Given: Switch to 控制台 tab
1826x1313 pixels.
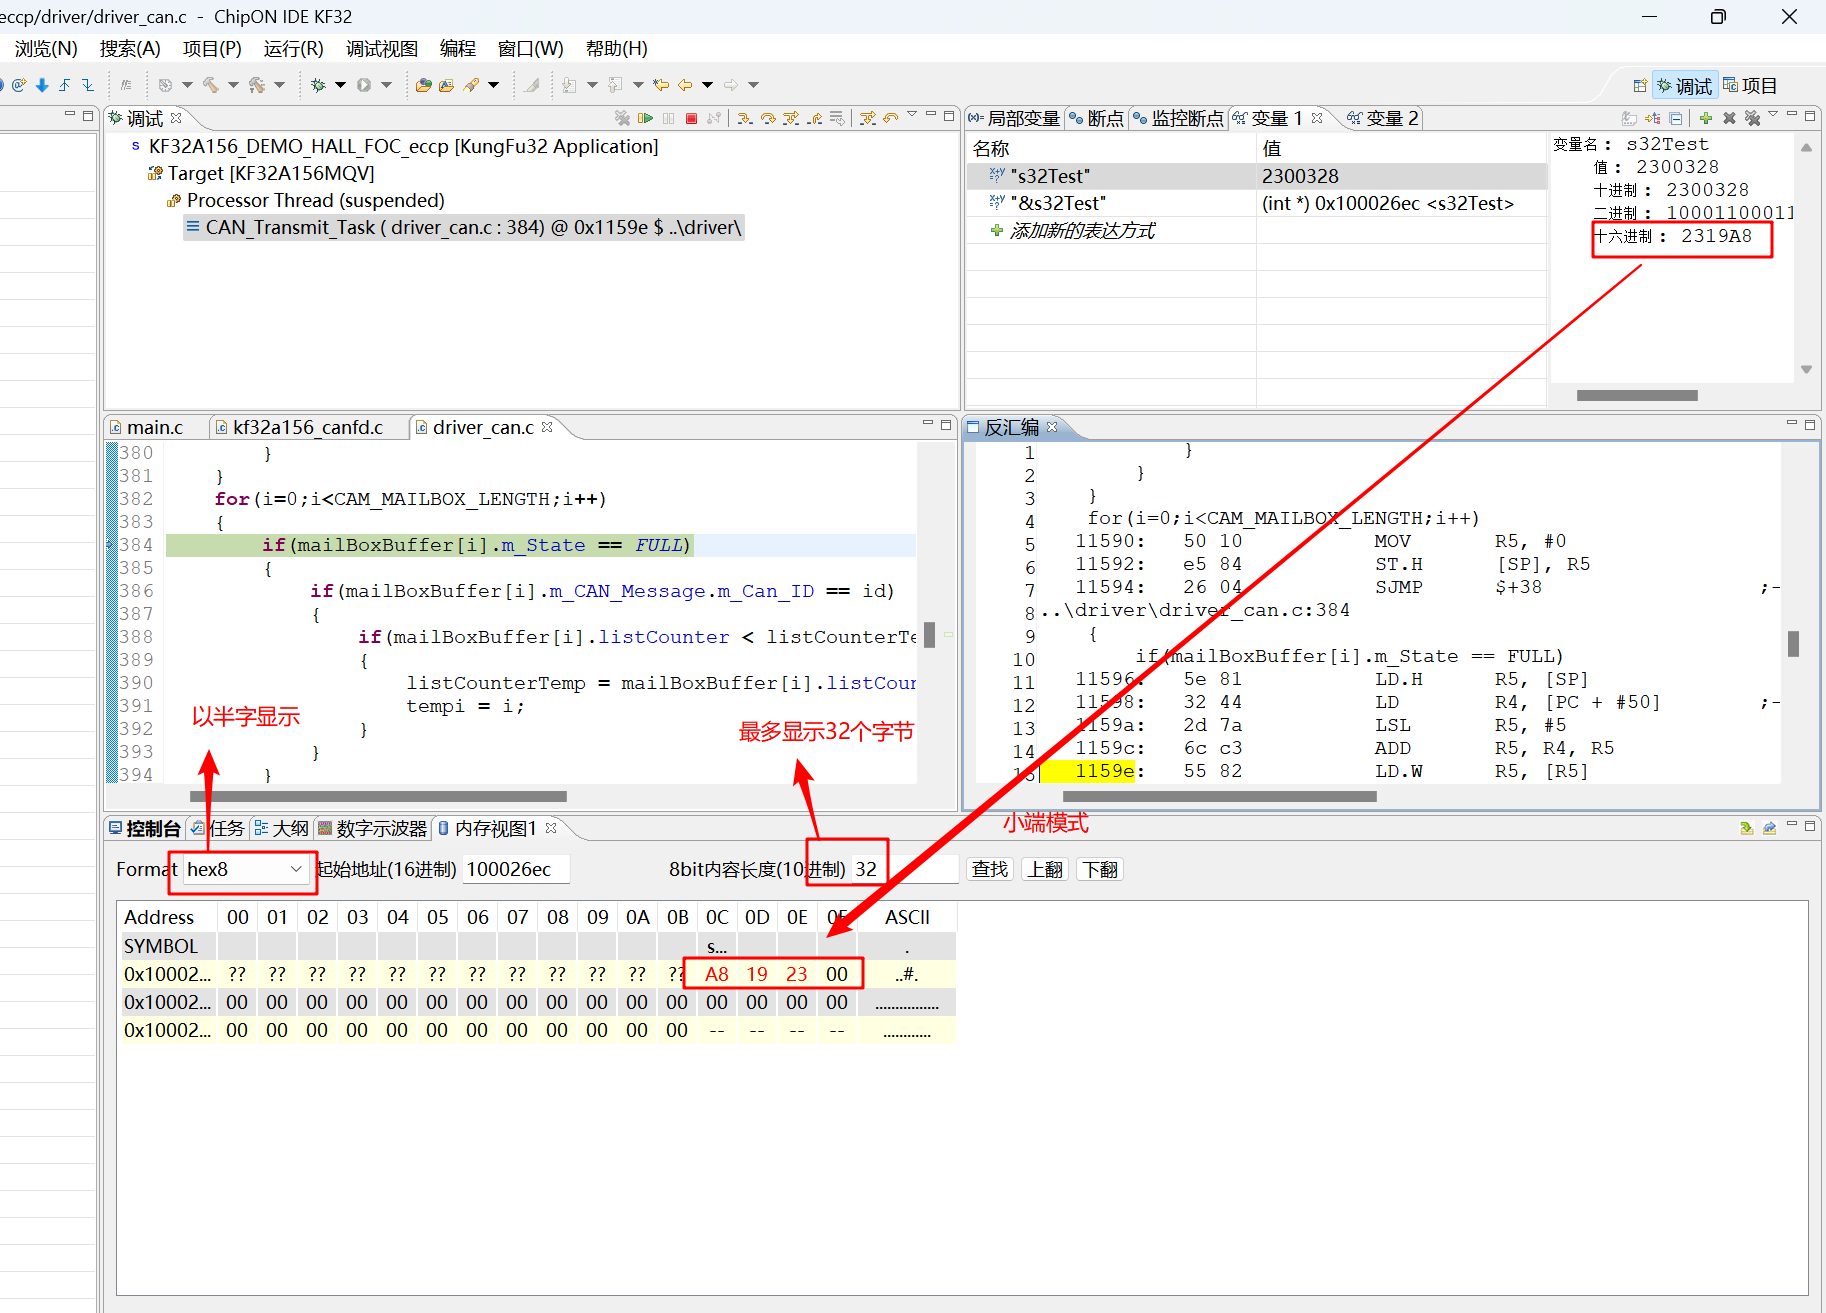Looking at the screenshot, I should point(145,828).
